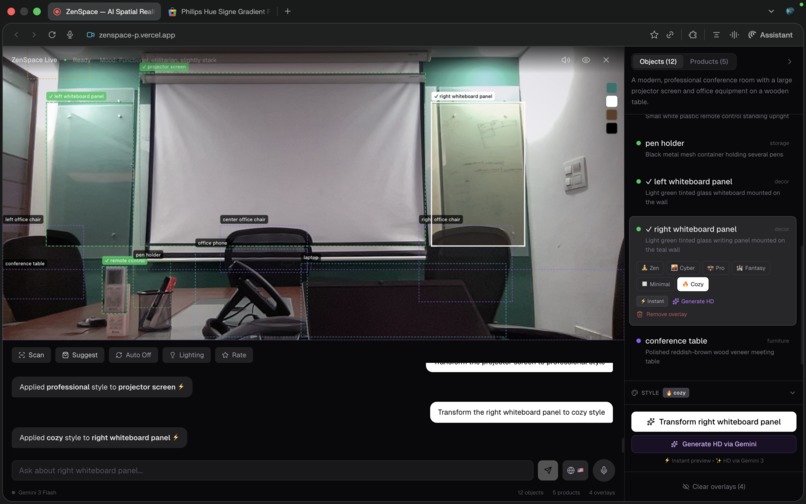Select the pen holder object row

(x=712, y=148)
